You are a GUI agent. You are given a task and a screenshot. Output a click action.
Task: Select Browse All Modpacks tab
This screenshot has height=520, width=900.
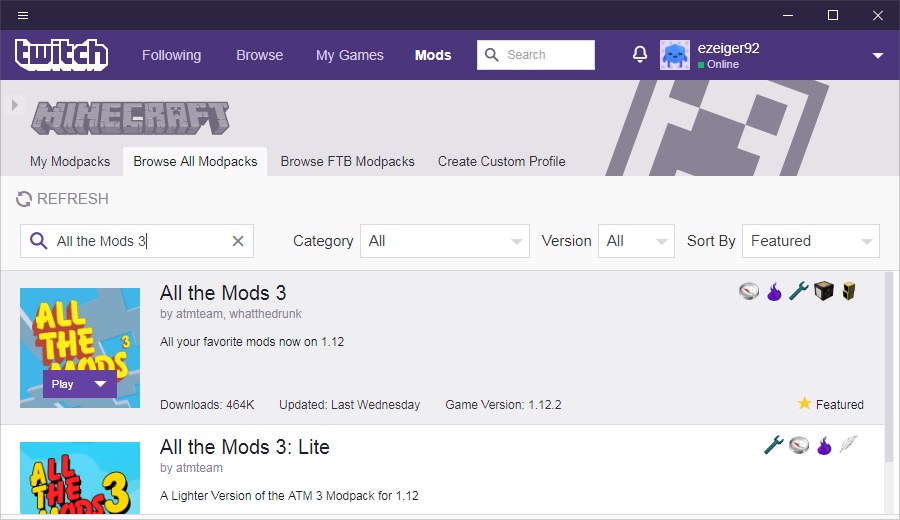tap(195, 161)
